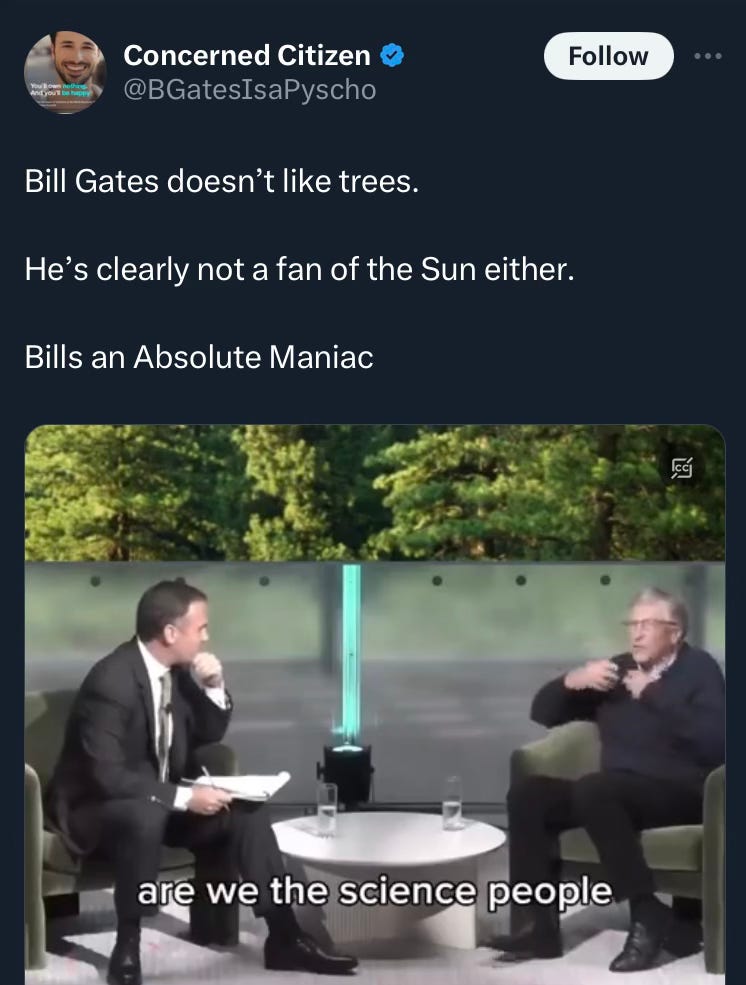Click the line 'He's clearly not a fan of the Sun either.'

click(300, 269)
